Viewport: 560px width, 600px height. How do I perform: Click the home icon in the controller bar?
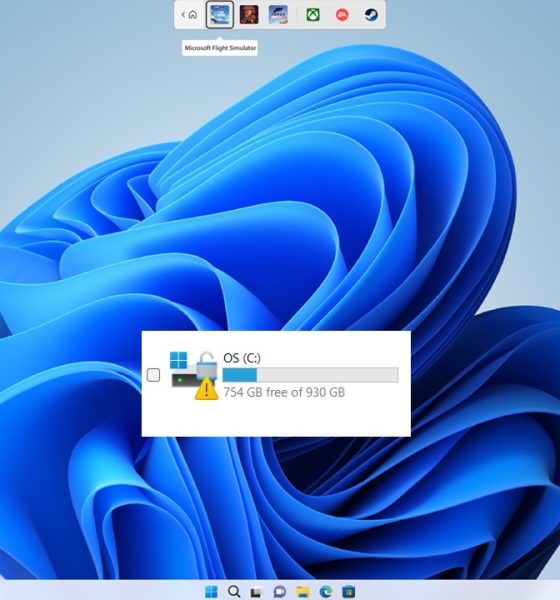pos(193,15)
